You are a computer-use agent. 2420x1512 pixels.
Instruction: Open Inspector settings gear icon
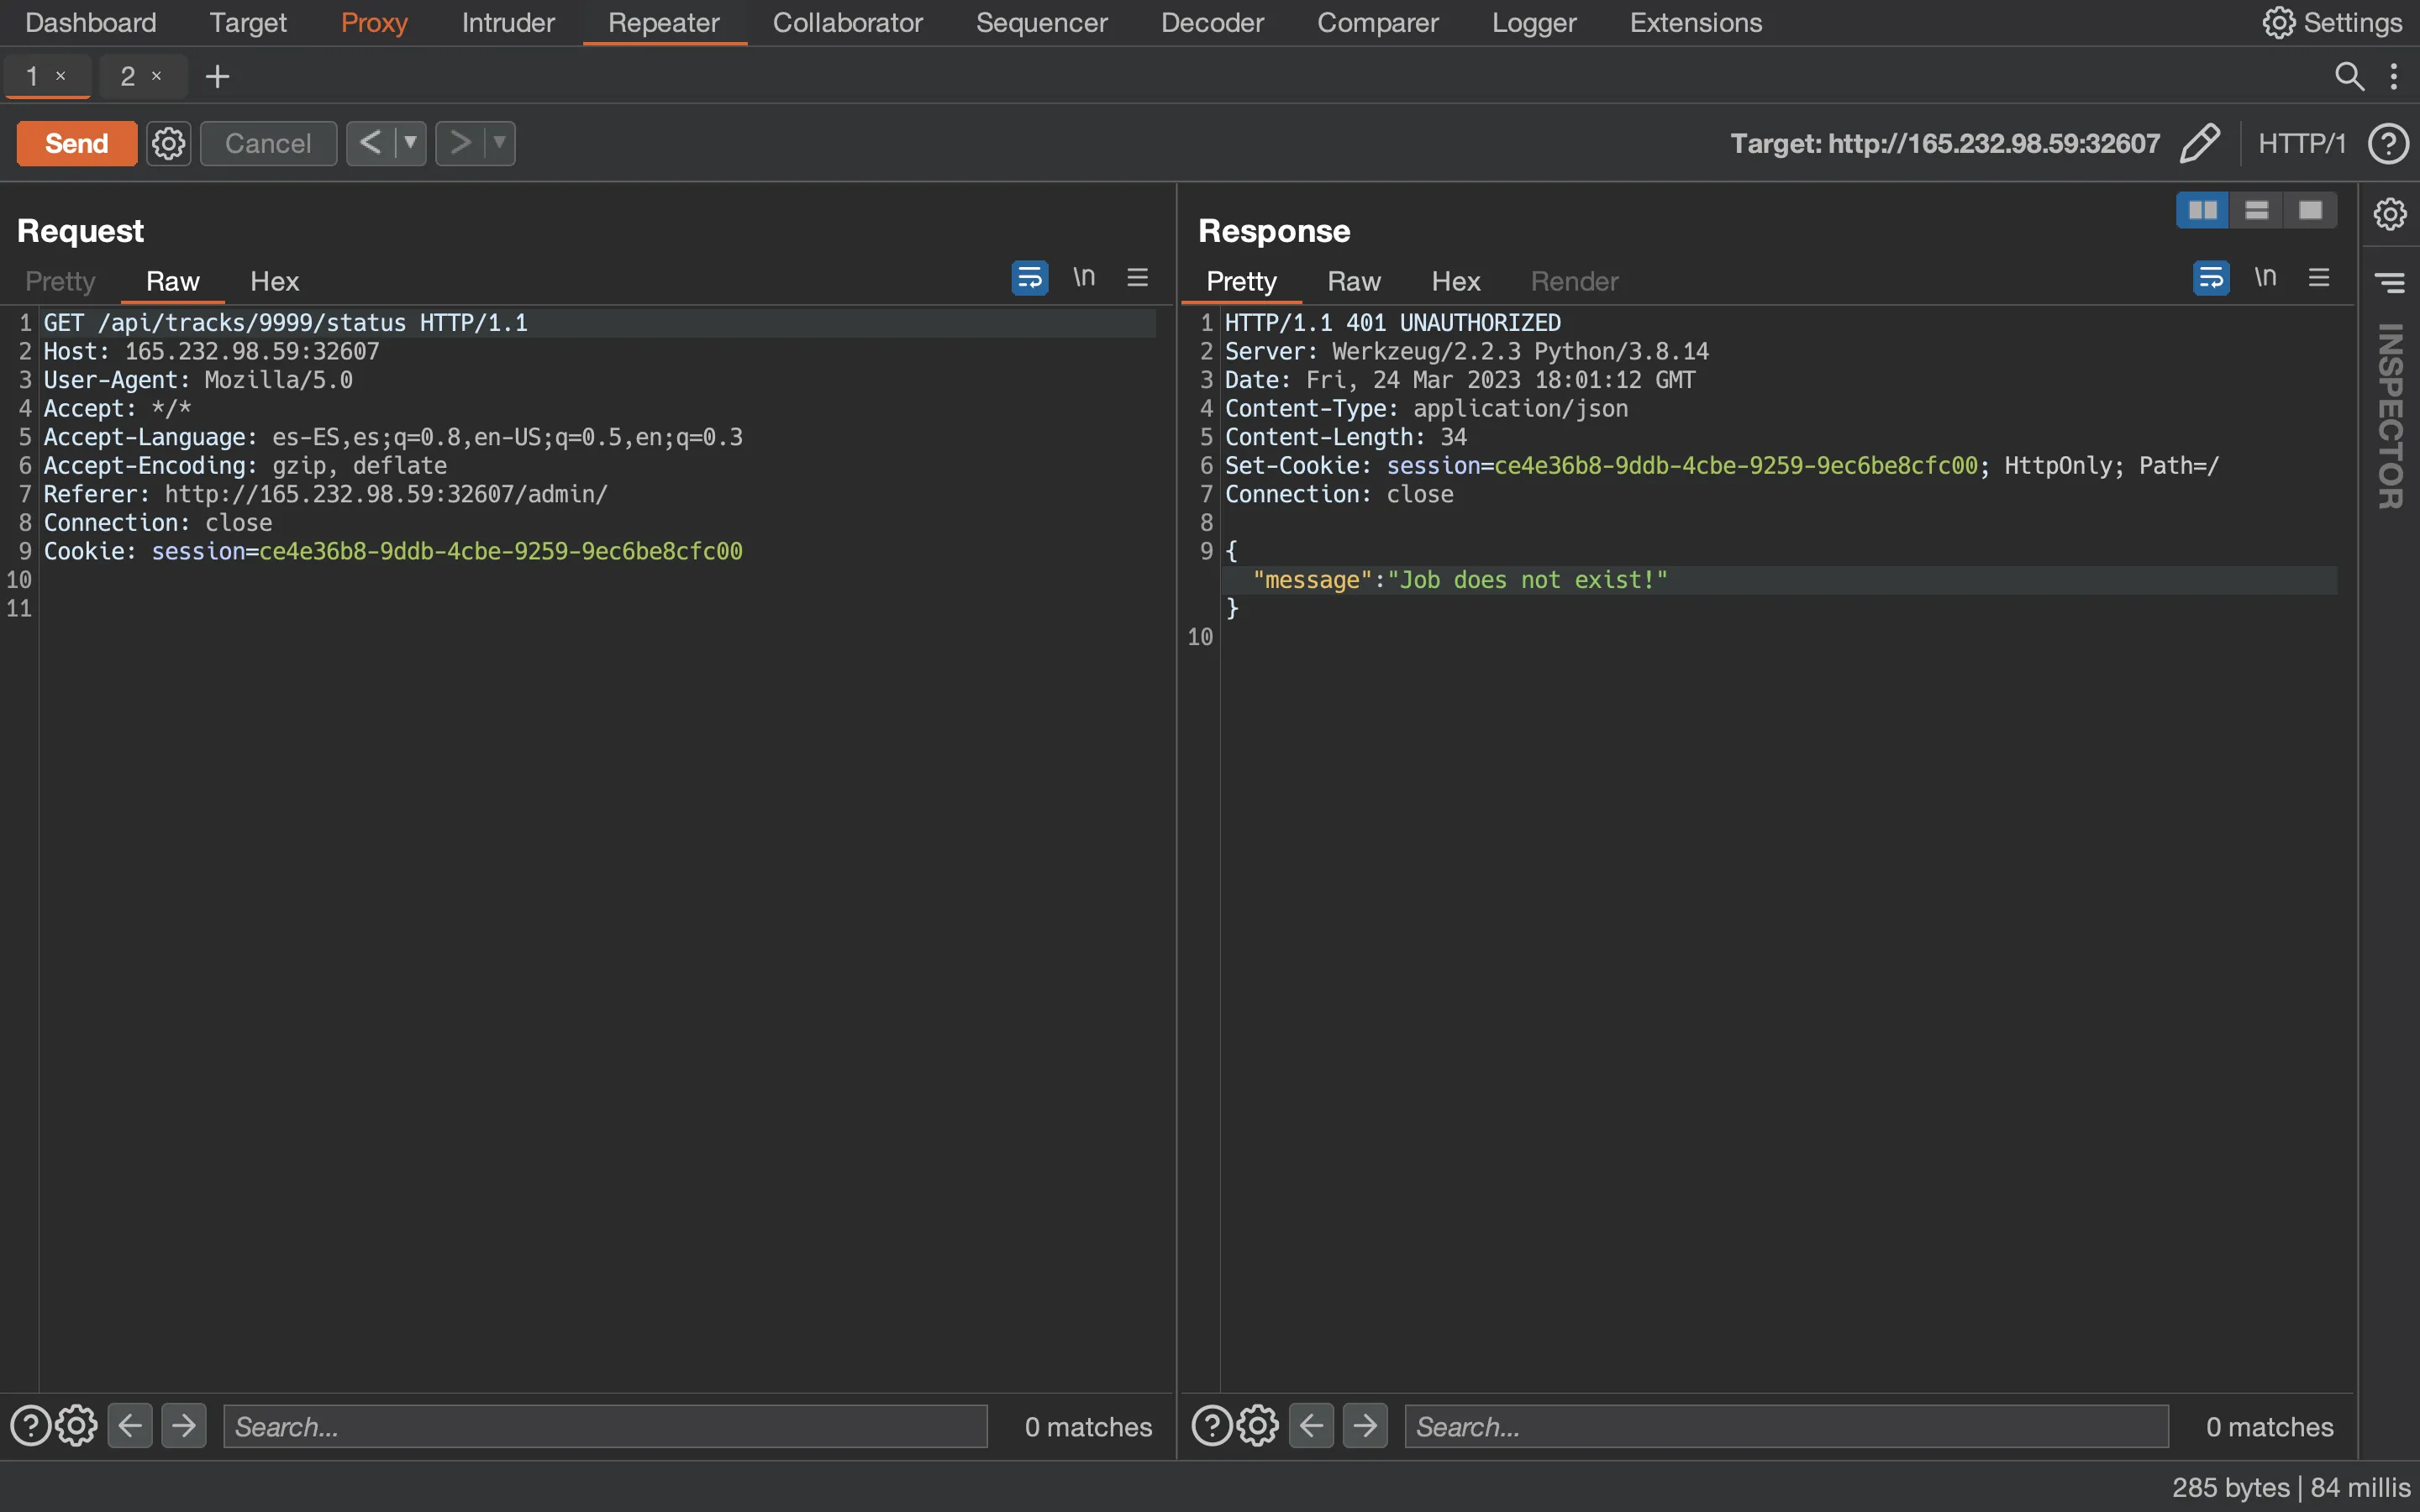click(2390, 213)
